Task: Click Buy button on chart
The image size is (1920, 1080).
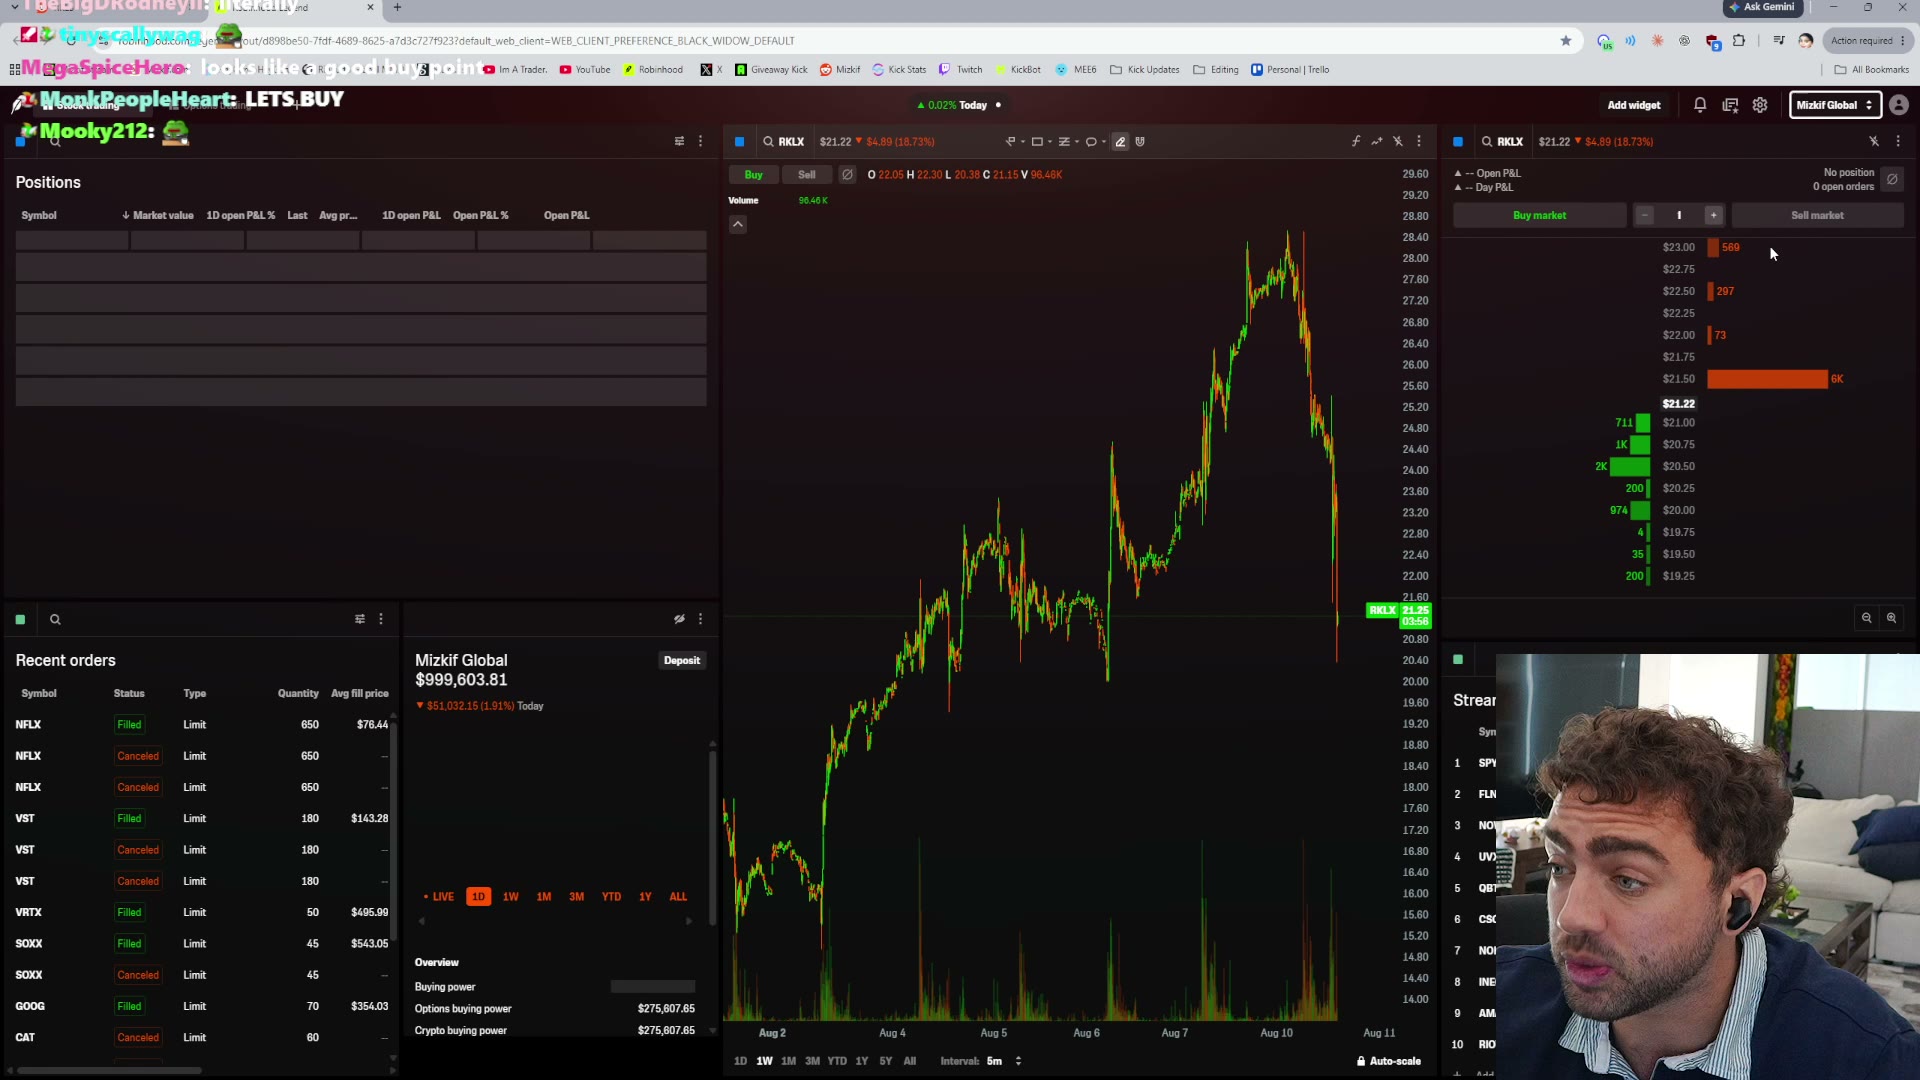Action: [x=753, y=175]
